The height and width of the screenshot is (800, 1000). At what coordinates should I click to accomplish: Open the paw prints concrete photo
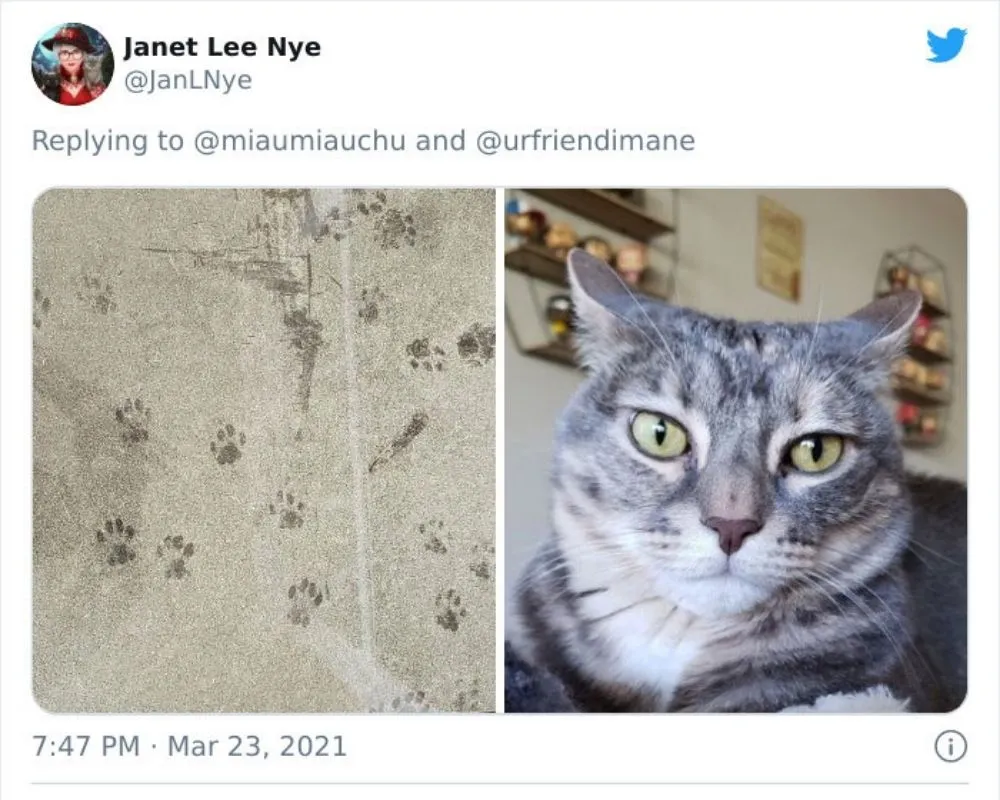(264, 450)
